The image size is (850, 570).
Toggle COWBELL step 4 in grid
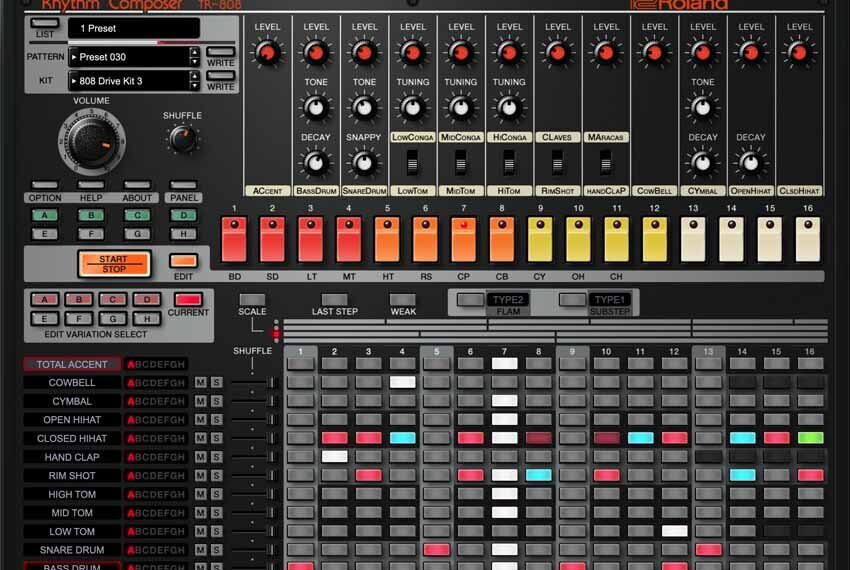402,382
